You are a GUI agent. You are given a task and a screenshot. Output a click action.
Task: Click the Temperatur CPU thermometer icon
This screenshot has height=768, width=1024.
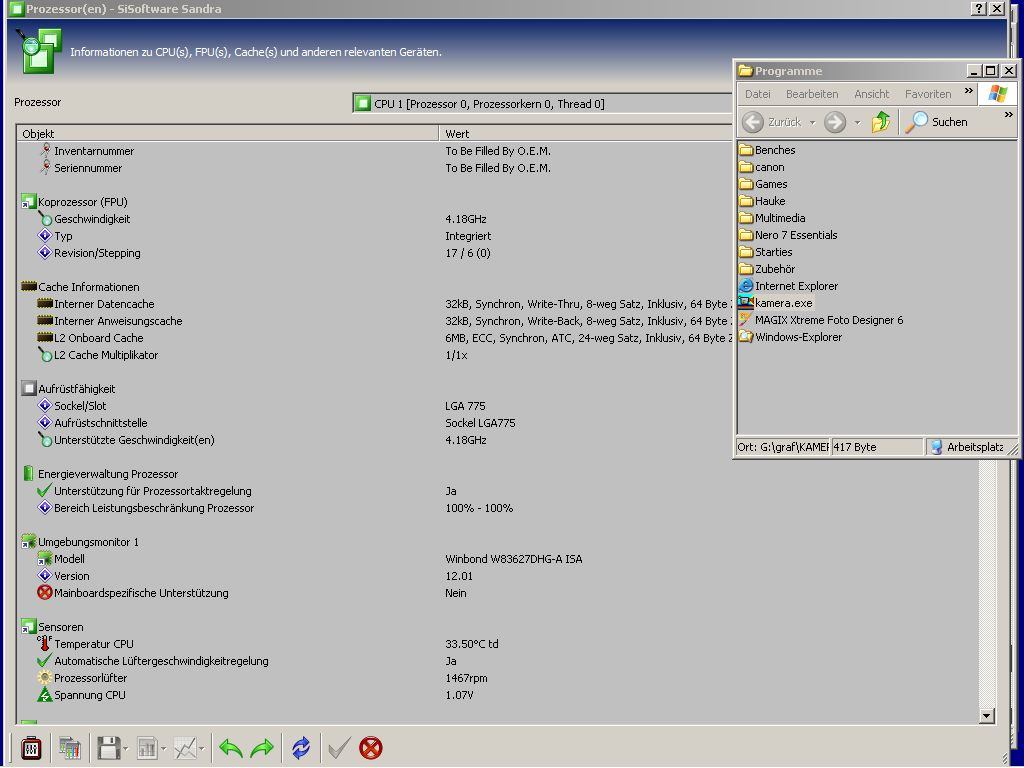point(44,643)
